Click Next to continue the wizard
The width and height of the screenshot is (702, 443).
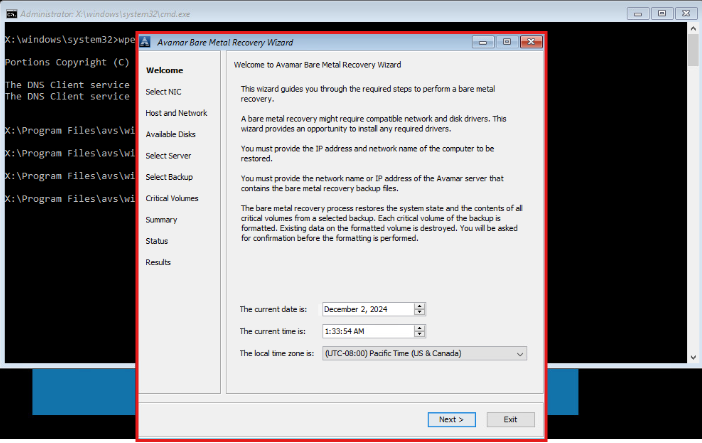(x=451, y=420)
